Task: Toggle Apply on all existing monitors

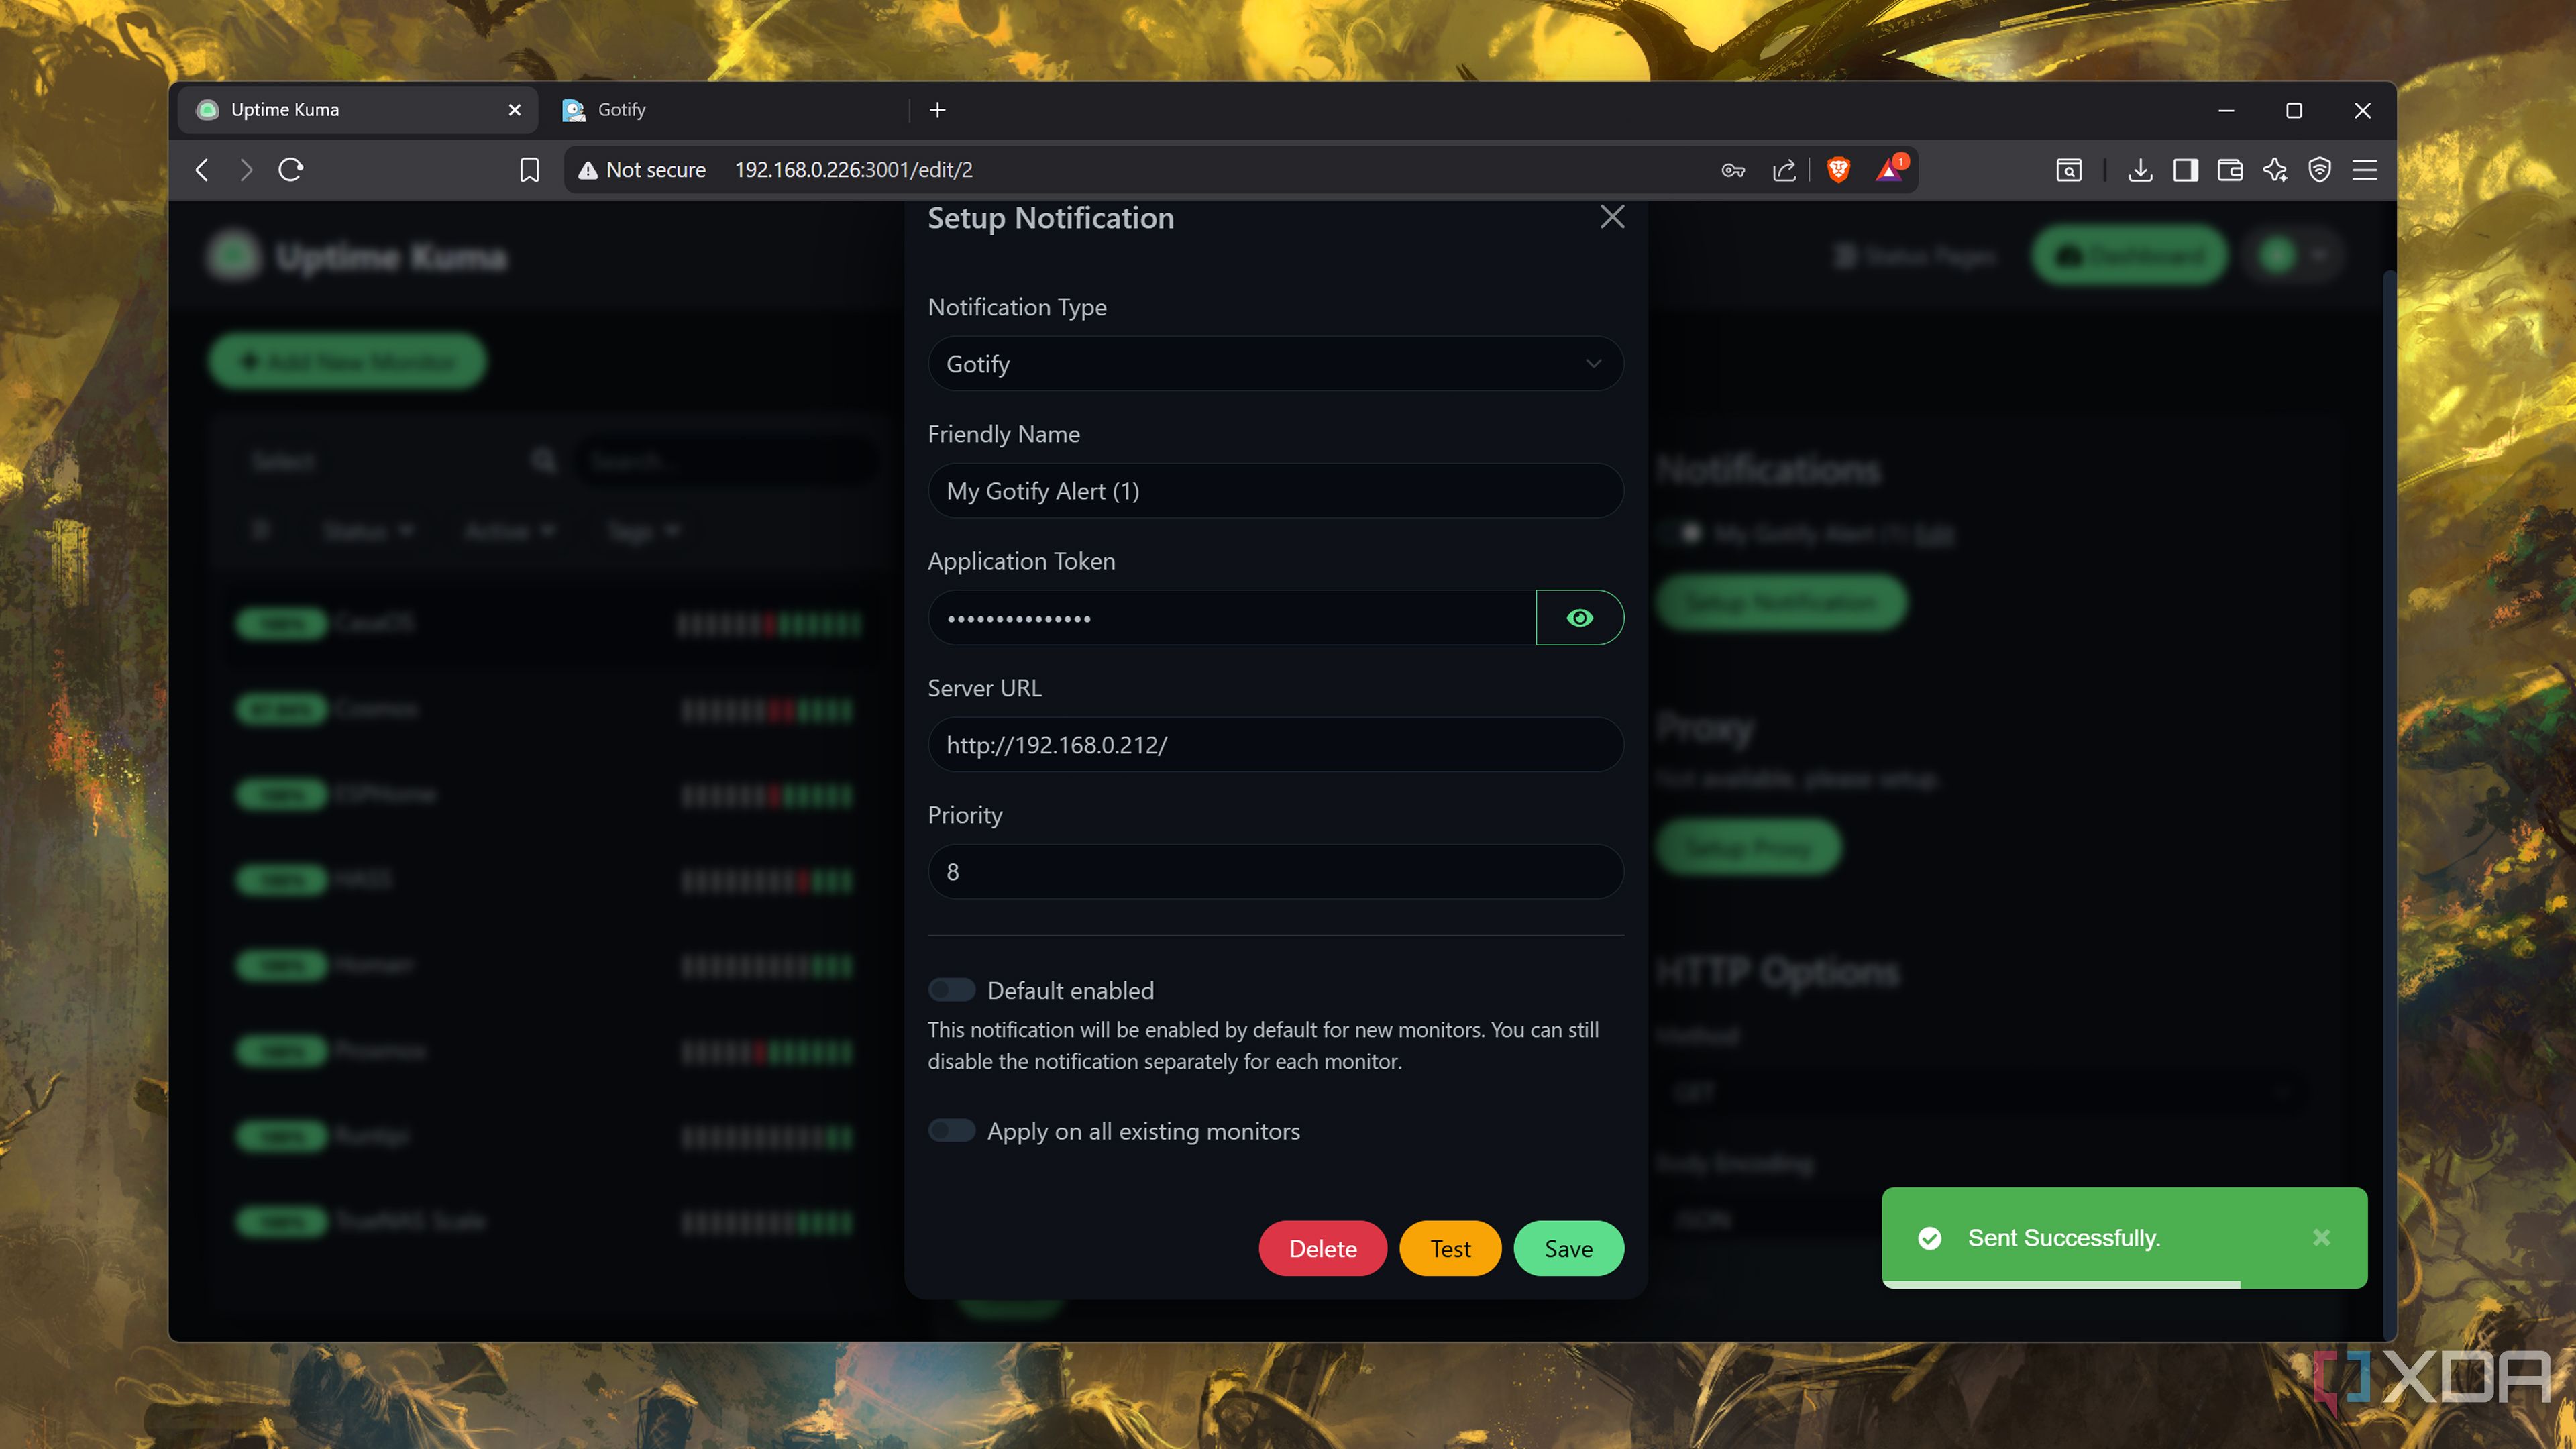Action: (x=951, y=1130)
